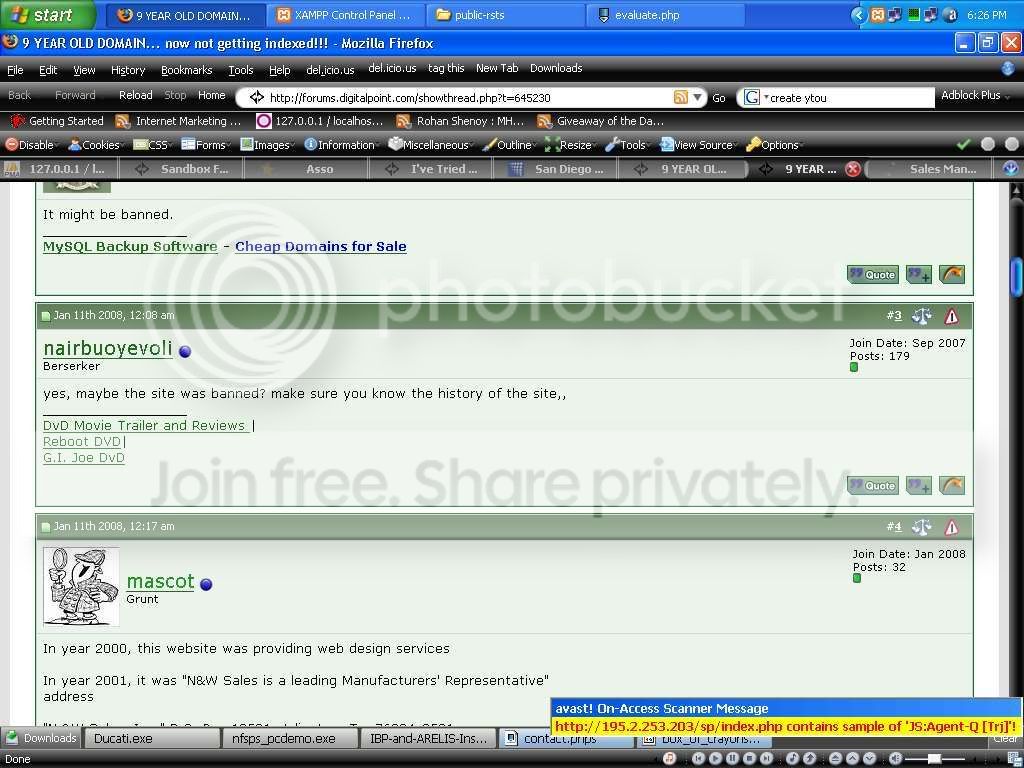Open the History menu
Viewport: 1024px width, 768px height.
coord(128,70)
